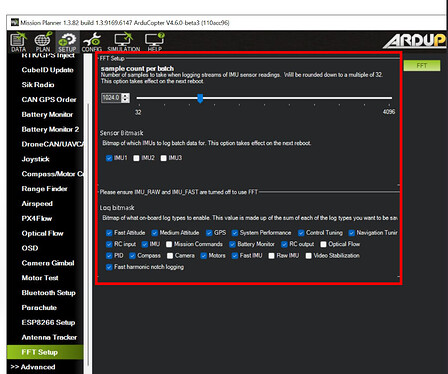Open the CONFIG tuning screen
This screenshot has width=448, height=374.
[x=92, y=43]
